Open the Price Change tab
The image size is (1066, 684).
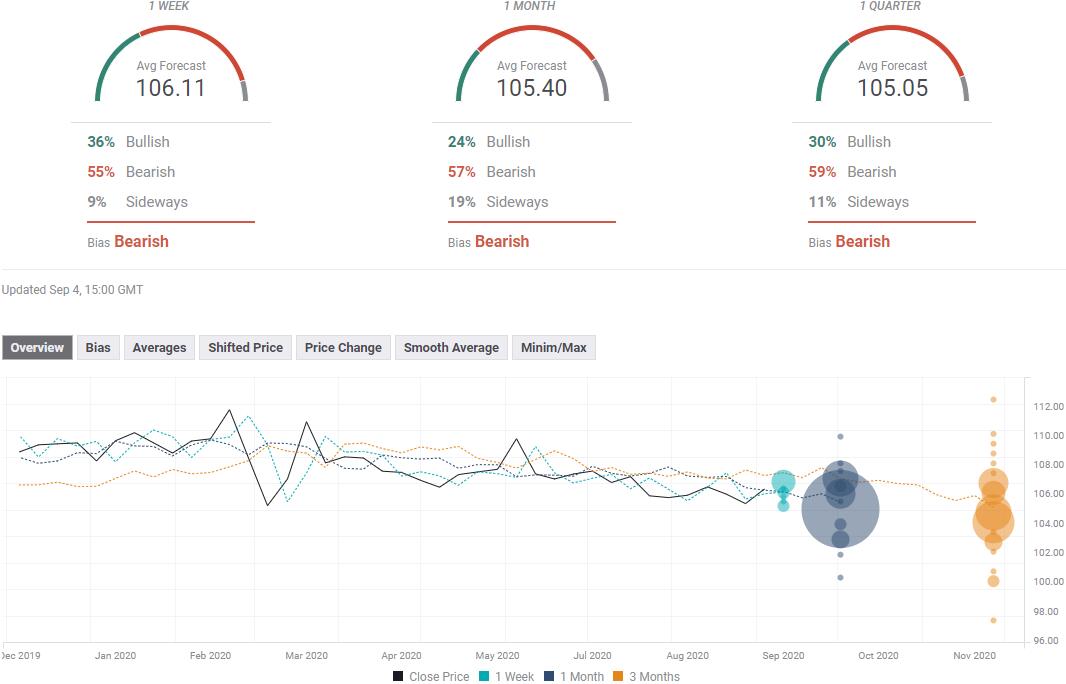[x=343, y=347]
